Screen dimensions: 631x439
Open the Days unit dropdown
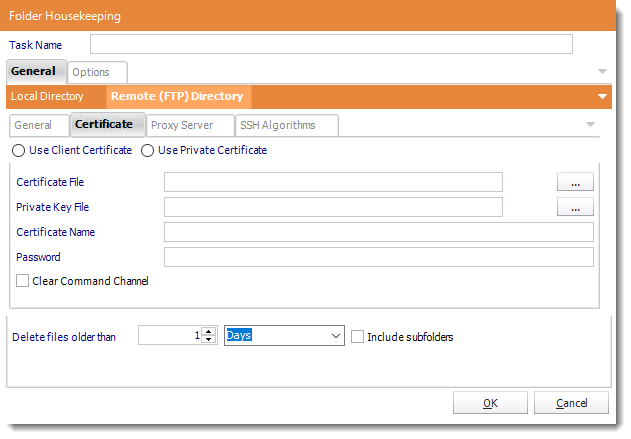tap(284, 336)
